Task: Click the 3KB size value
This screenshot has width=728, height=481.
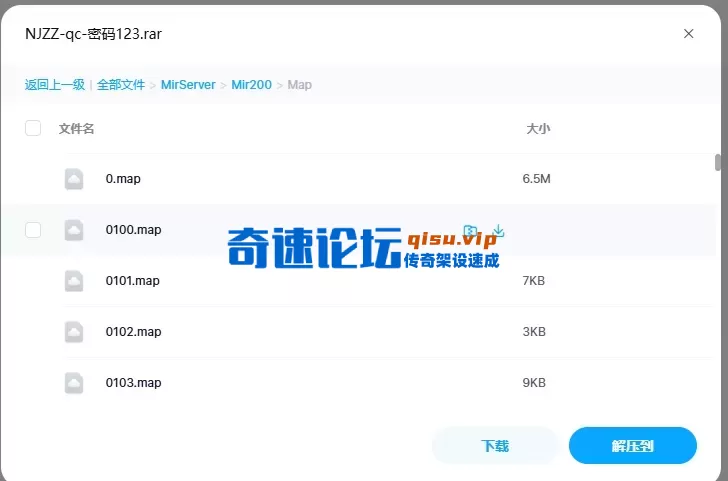Action: (534, 332)
